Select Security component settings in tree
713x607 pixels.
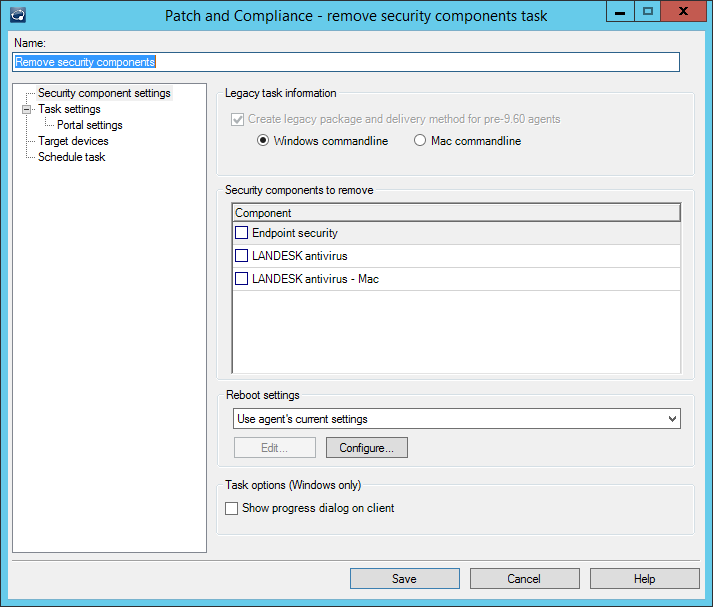click(x=104, y=93)
